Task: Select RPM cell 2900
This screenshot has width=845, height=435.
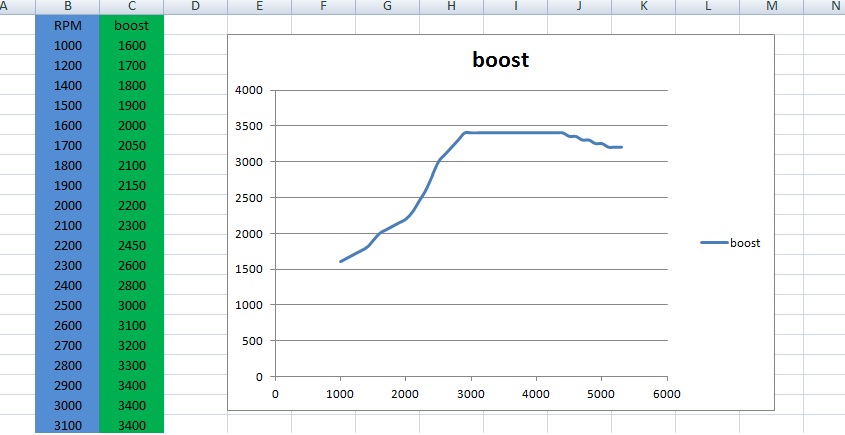Action: (x=67, y=385)
